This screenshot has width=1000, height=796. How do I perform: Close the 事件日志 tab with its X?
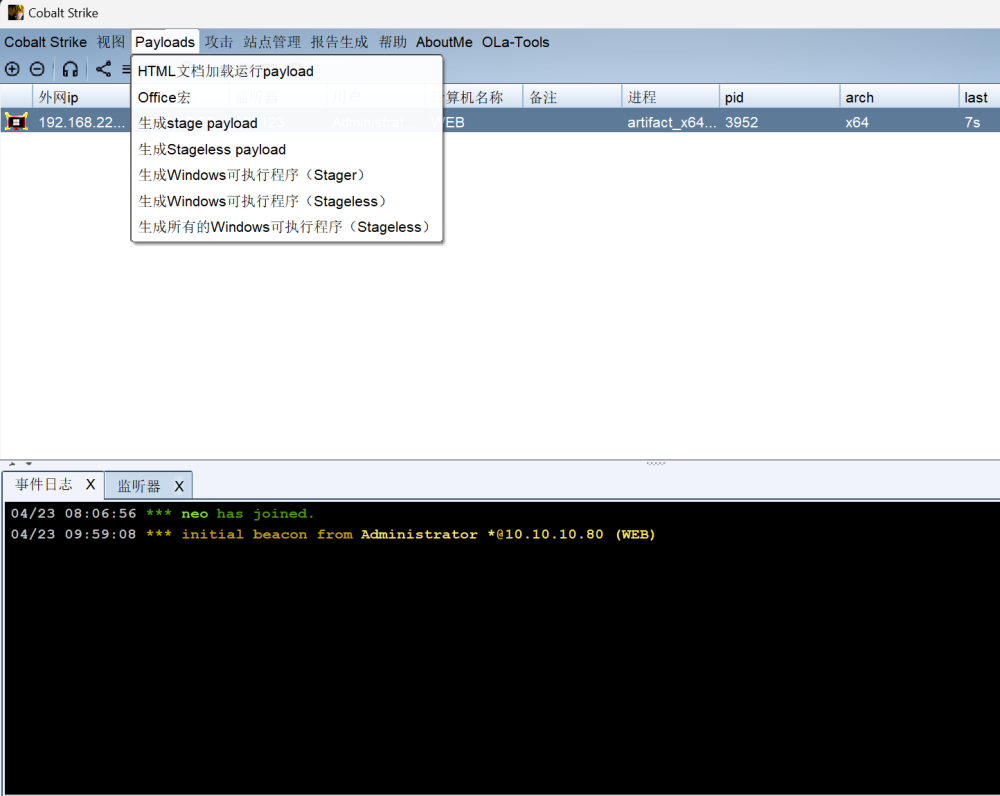click(x=90, y=485)
